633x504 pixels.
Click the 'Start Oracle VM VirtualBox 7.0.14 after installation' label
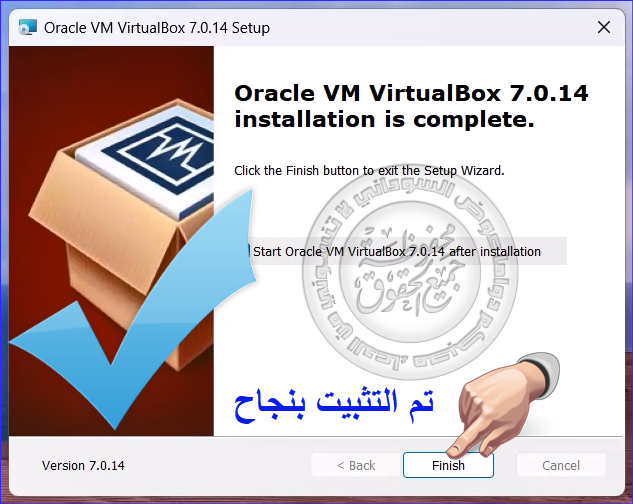[x=397, y=252]
